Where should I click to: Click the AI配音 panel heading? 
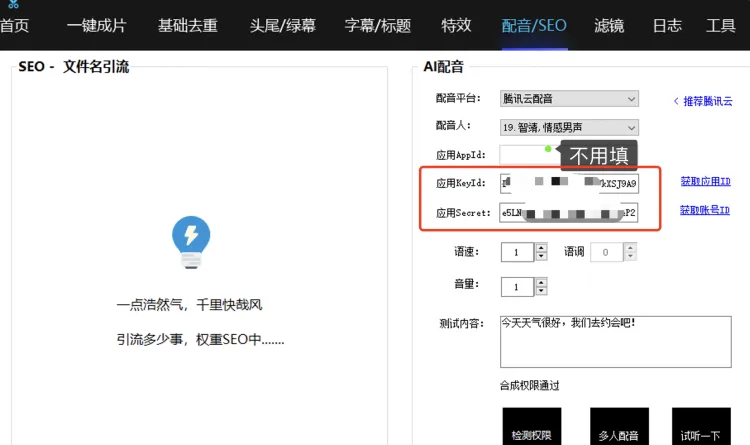coord(443,67)
